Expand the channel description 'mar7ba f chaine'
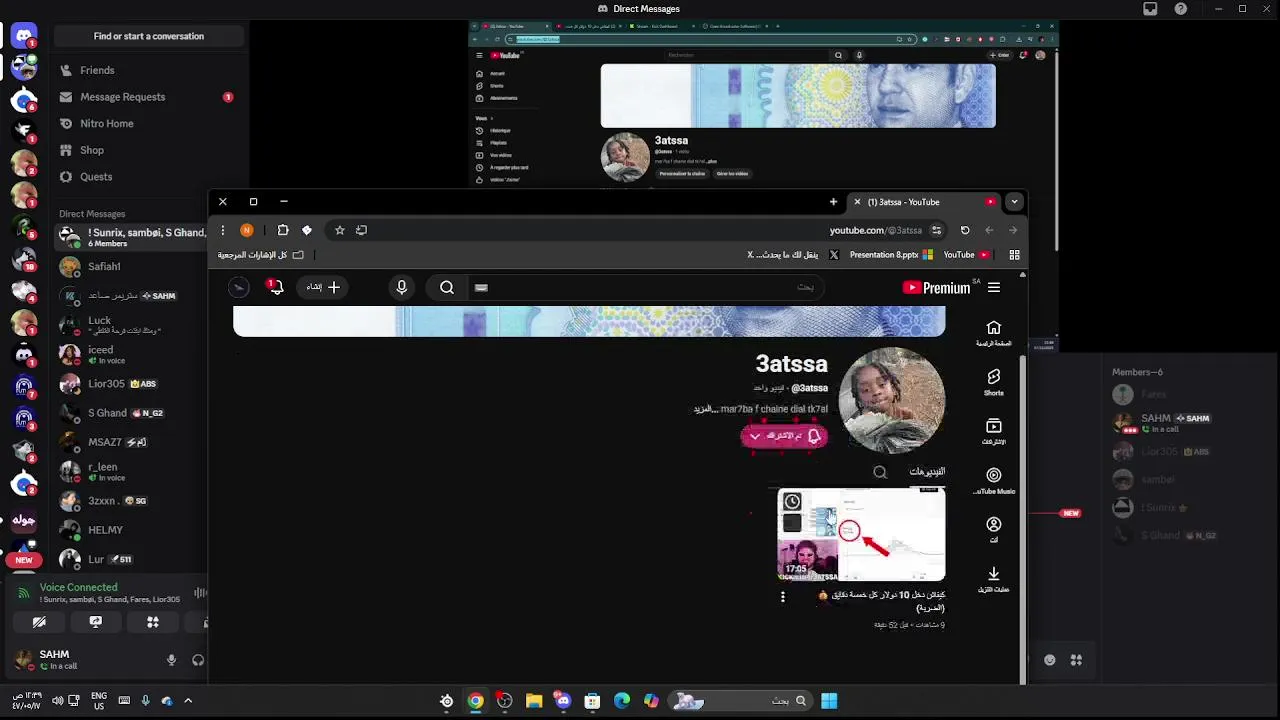The image size is (1280, 720). tap(761, 409)
